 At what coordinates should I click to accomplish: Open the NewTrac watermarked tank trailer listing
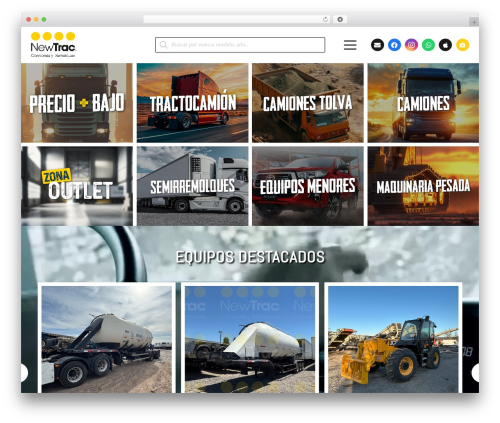250,339
